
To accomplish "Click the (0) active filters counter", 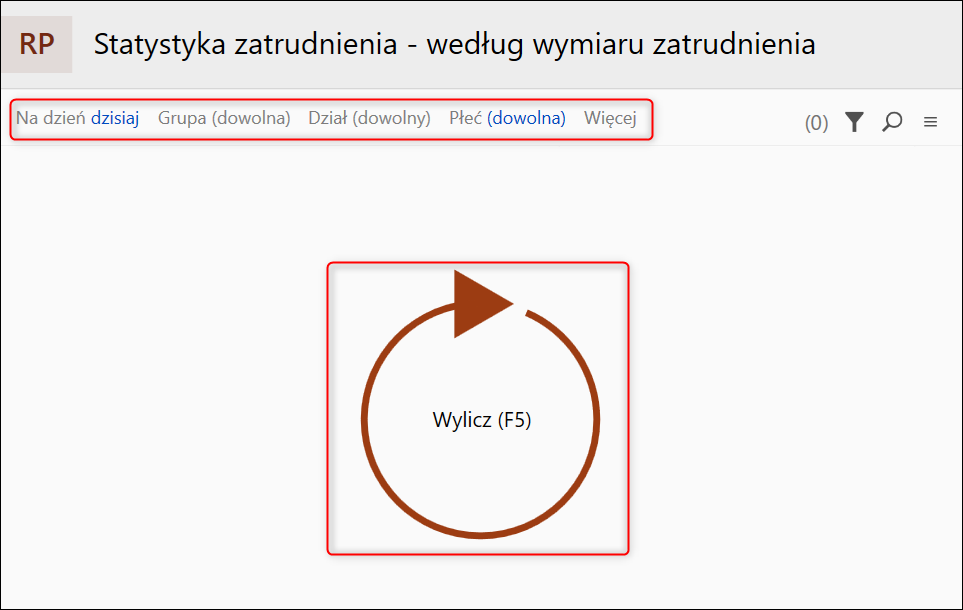I will 816,123.
